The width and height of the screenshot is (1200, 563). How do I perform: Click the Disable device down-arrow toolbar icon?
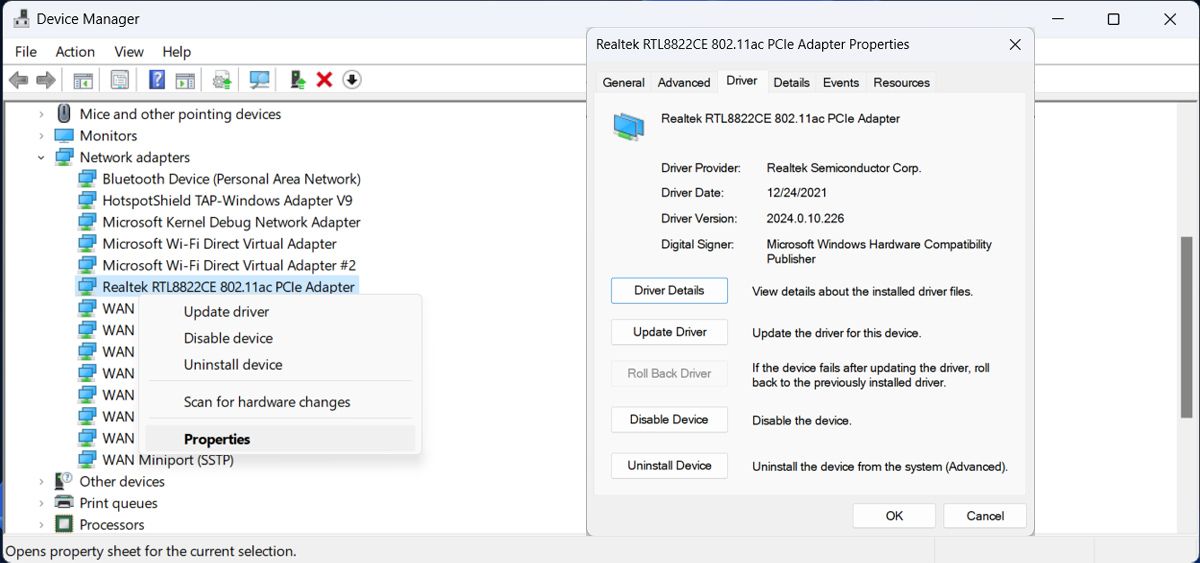tap(352, 80)
